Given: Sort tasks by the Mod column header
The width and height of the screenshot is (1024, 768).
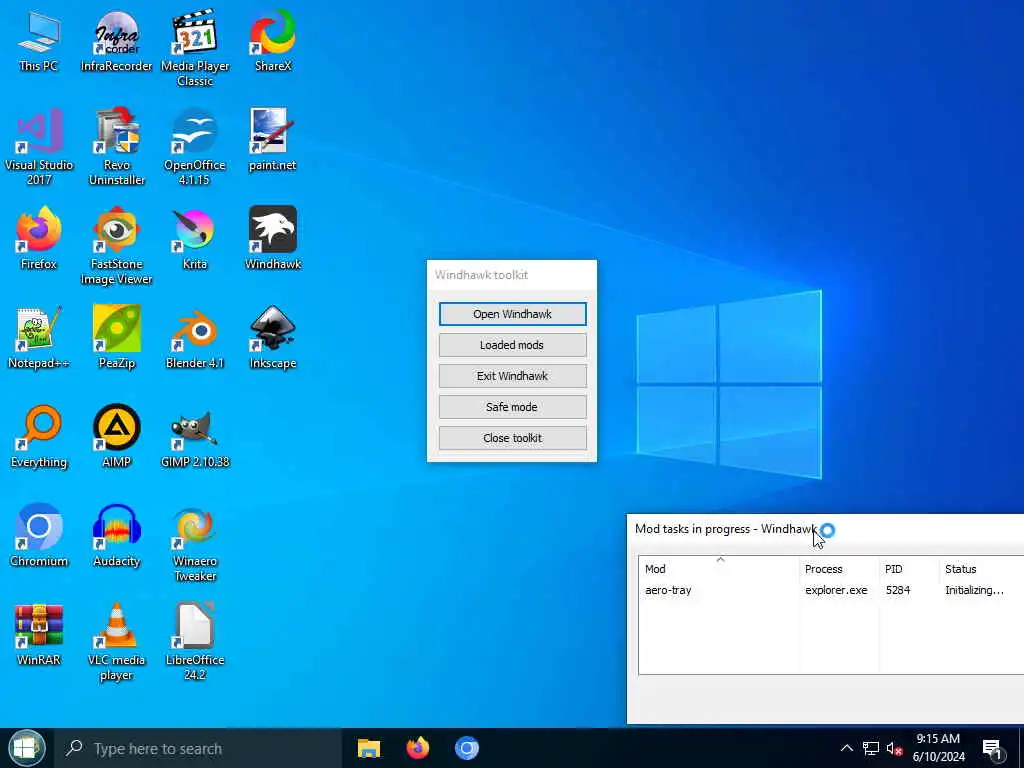Looking at the screenshot, I should click(x=719, y=569).
